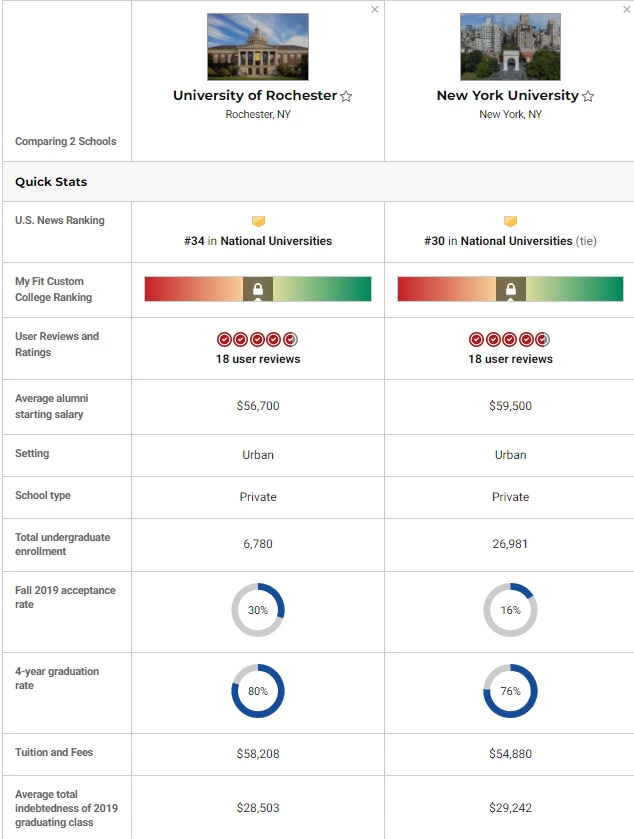634x839 pixels.
Task: Click the New York, NY location text
Action: point(510,115)
